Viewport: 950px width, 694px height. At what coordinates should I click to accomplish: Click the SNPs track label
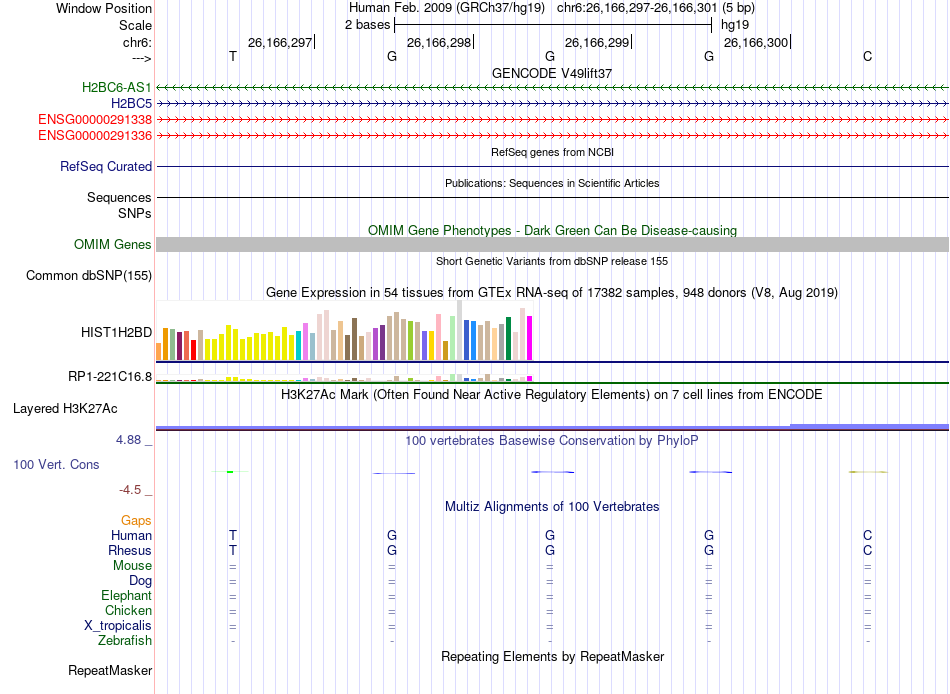point(135,213)
